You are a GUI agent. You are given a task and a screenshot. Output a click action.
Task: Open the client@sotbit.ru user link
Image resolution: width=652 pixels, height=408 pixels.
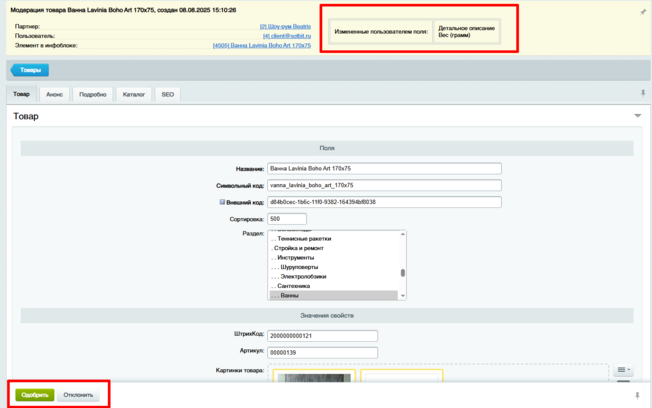tap(286, 35)
